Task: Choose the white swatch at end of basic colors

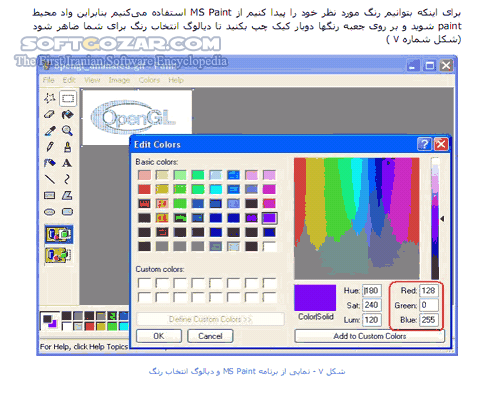Action: pyautogui.click(x=269, y=247)
